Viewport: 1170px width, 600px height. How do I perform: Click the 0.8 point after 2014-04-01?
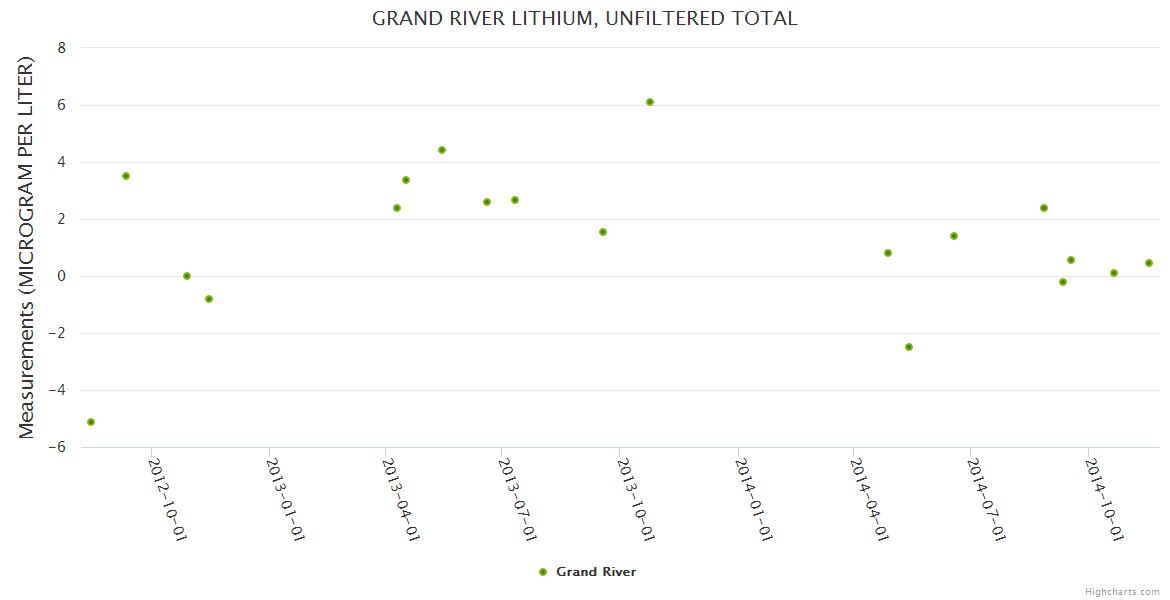click(888, 253)
